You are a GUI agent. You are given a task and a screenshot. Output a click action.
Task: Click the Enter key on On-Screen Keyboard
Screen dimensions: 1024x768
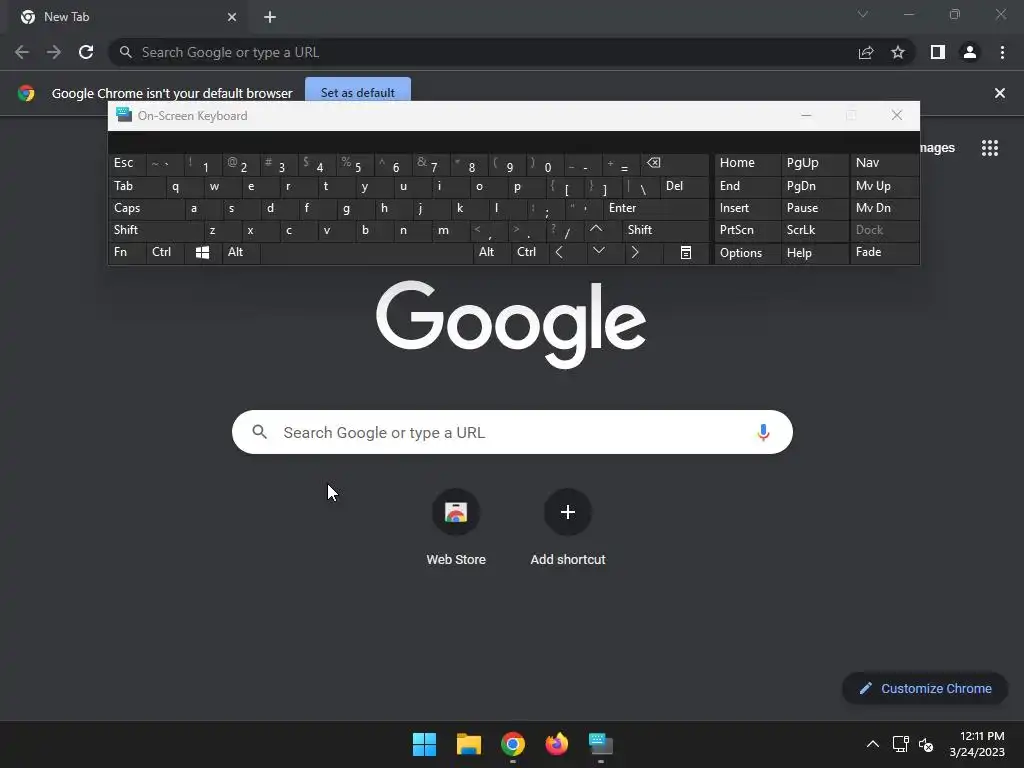click(656, 208)
